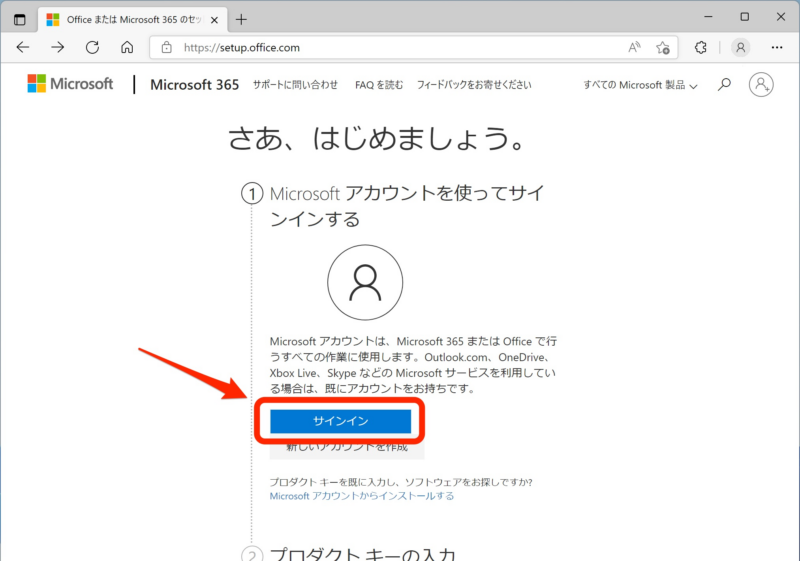Go to the browser home page
The width and height of the screenshot is (800, 561).
(x=127, y=47)
